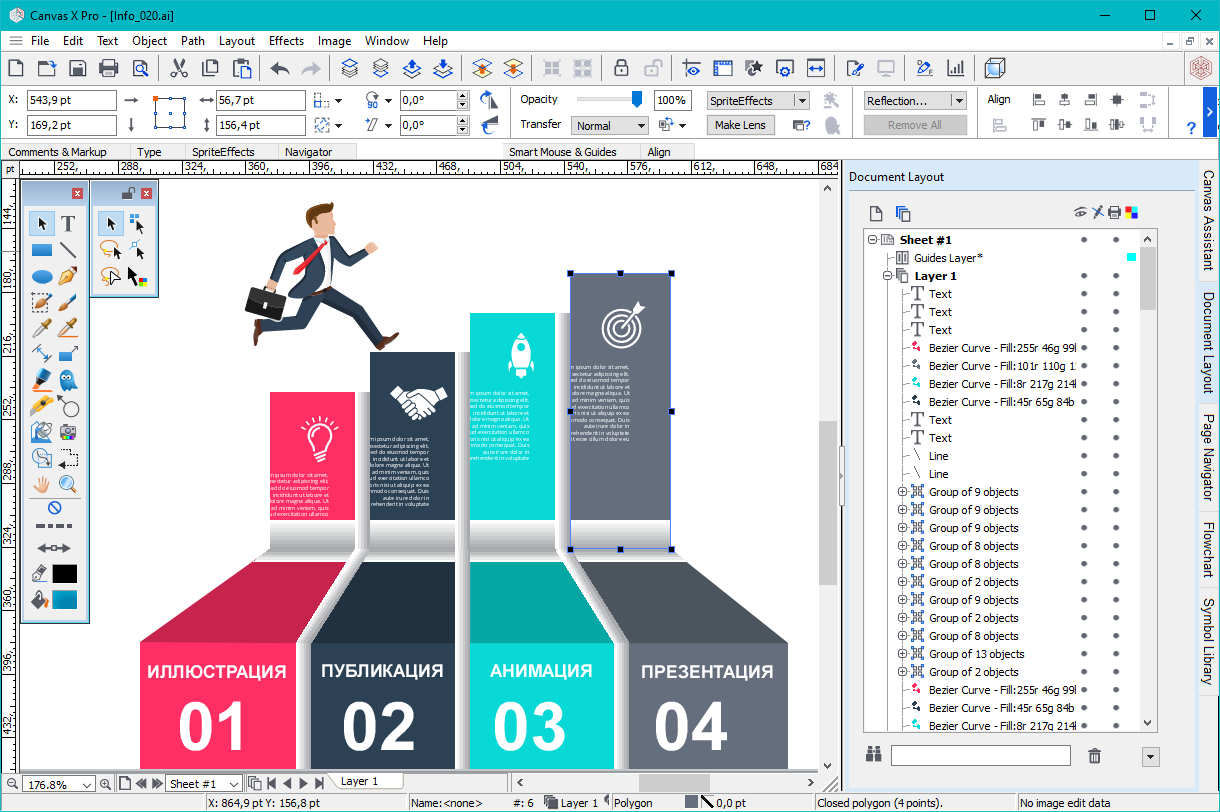Screen dimensions: 1220x812
Task: Click the Make Lens button
Action: [740, 125]
